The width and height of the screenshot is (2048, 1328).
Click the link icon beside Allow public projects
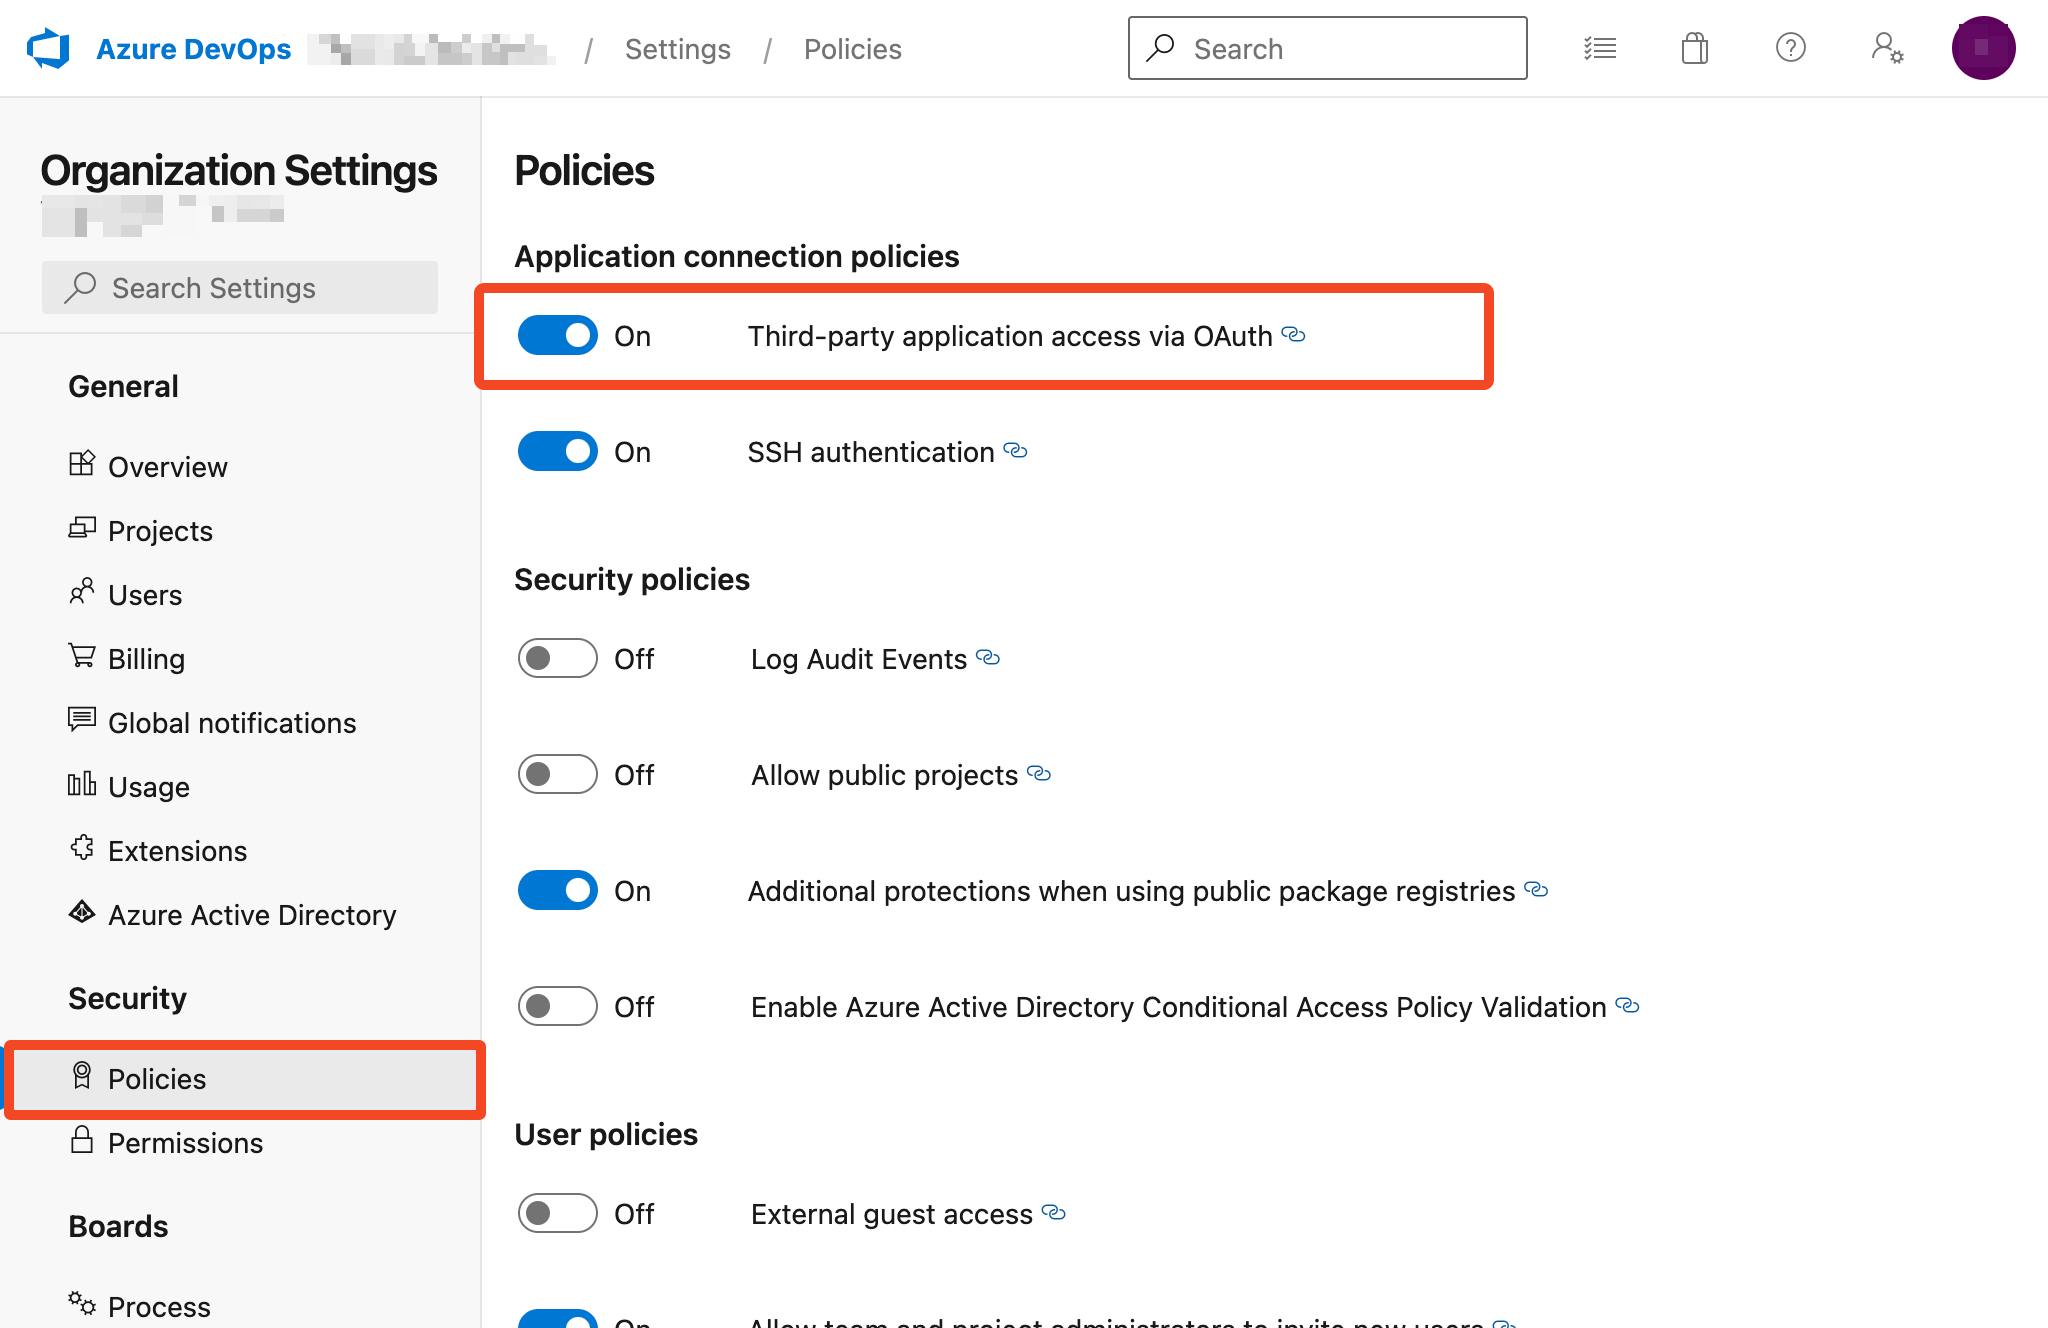[1039, 773]
